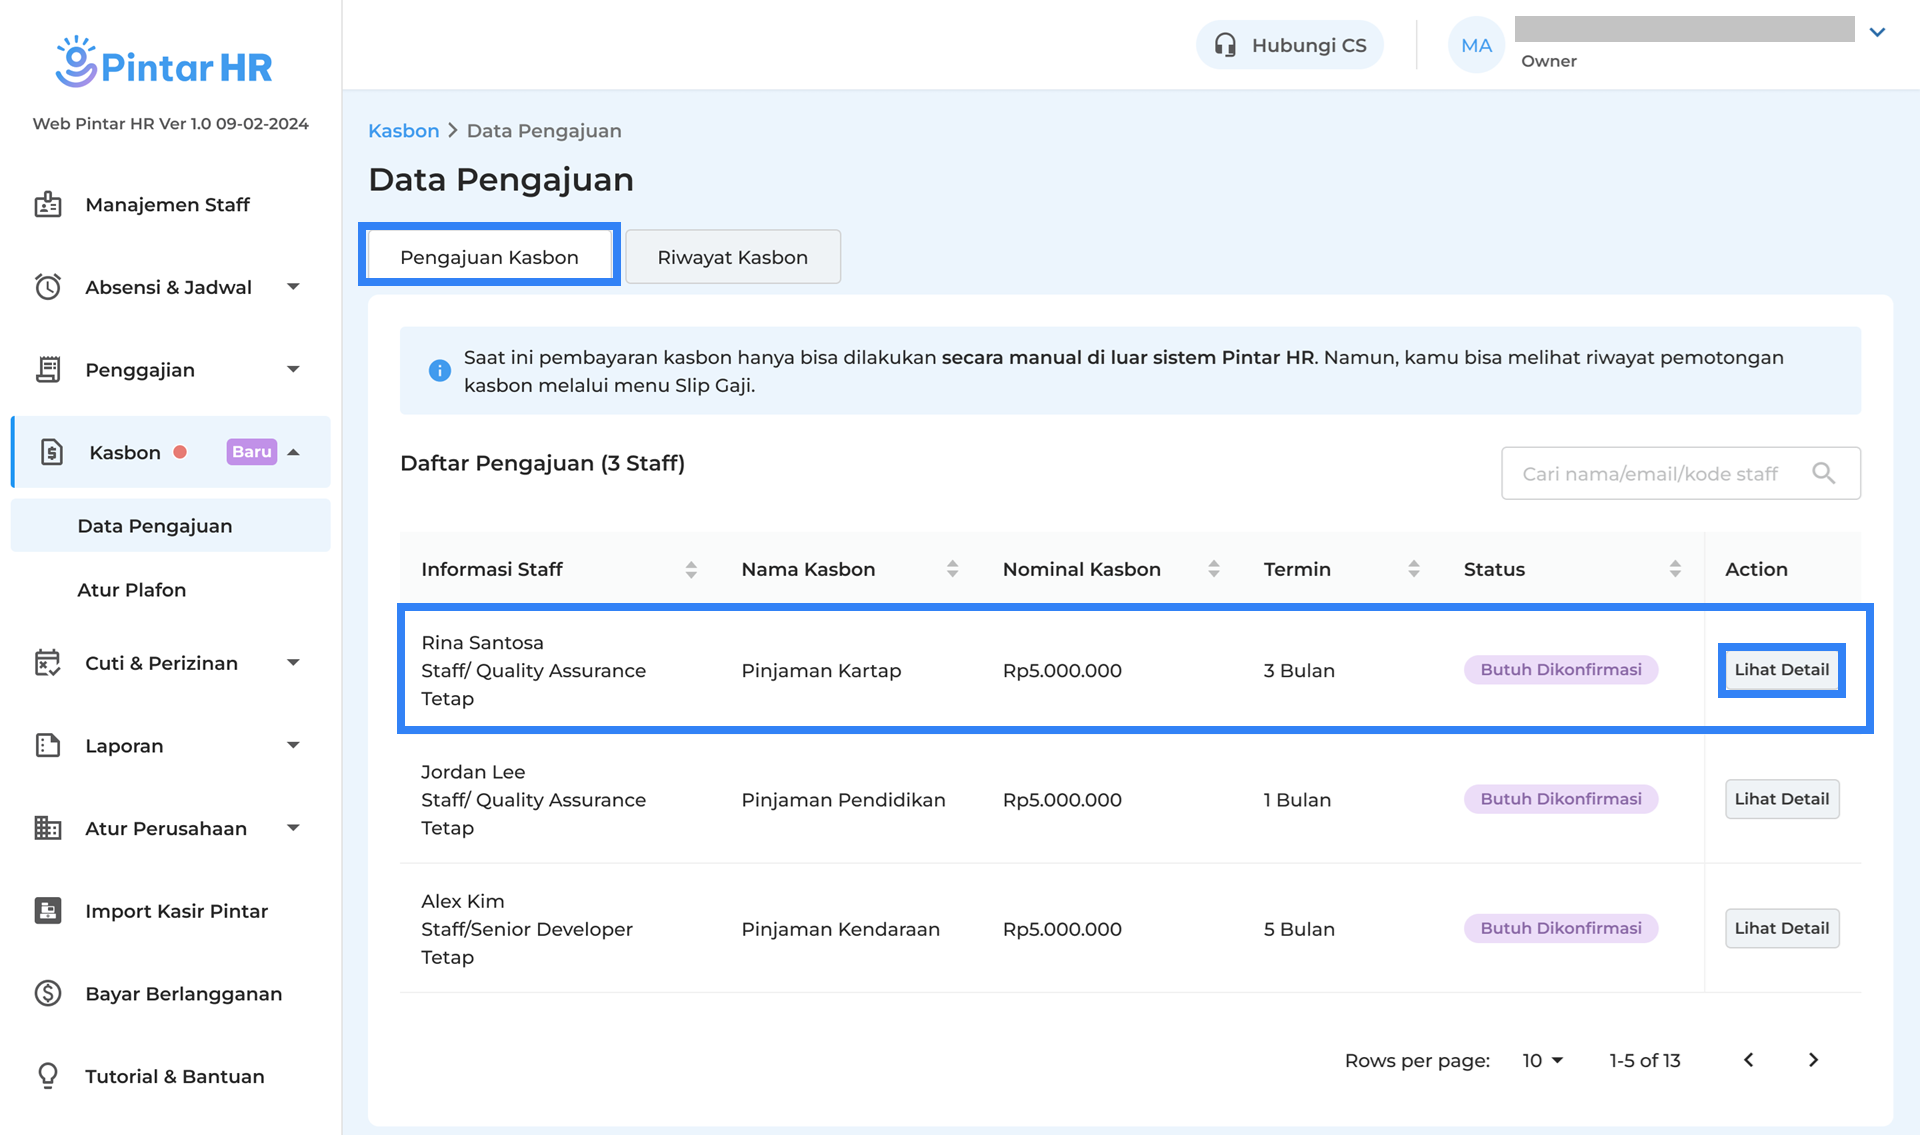Click the magnifier search icon
This screenshot has height=1135, width=1920.
[1823, 473]
